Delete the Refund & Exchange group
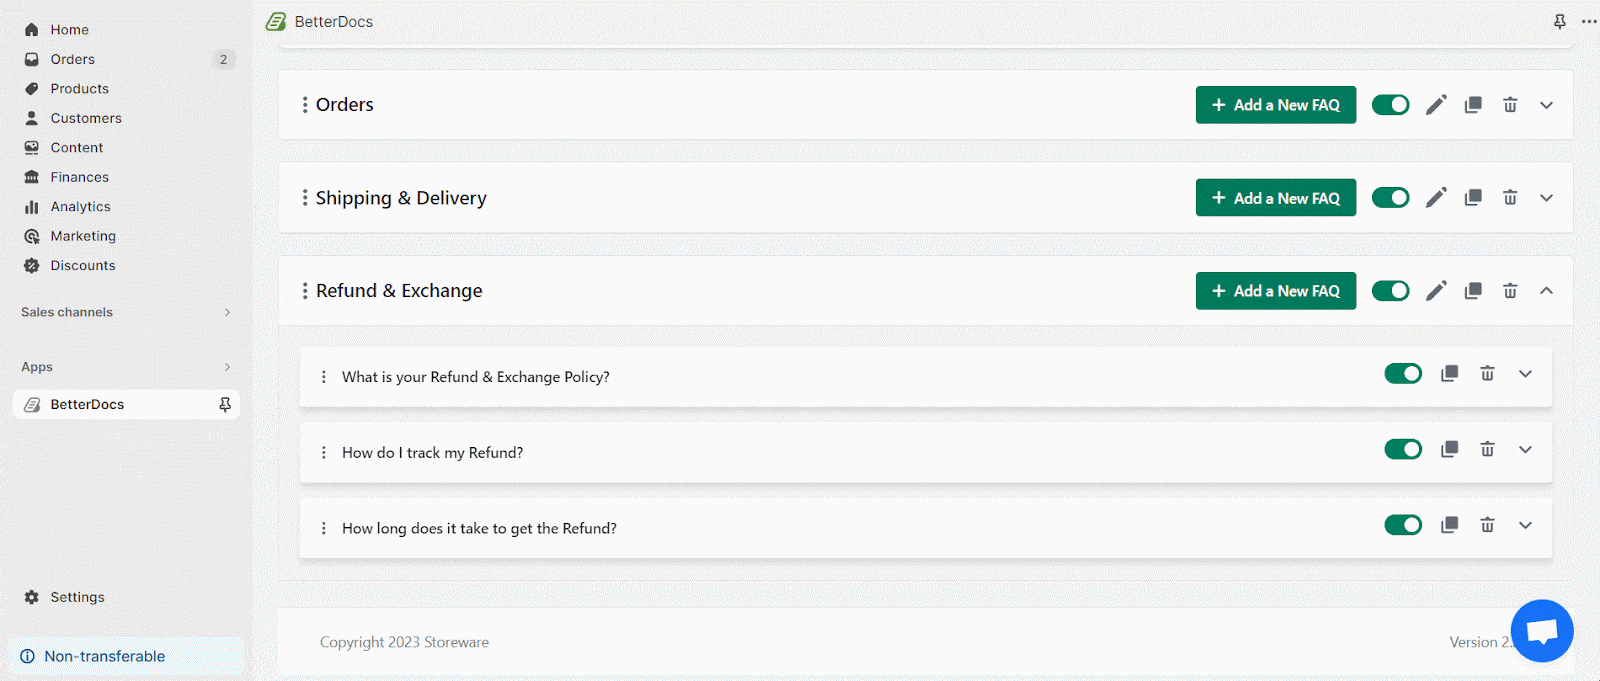1600x681 pixels. 1510,291
